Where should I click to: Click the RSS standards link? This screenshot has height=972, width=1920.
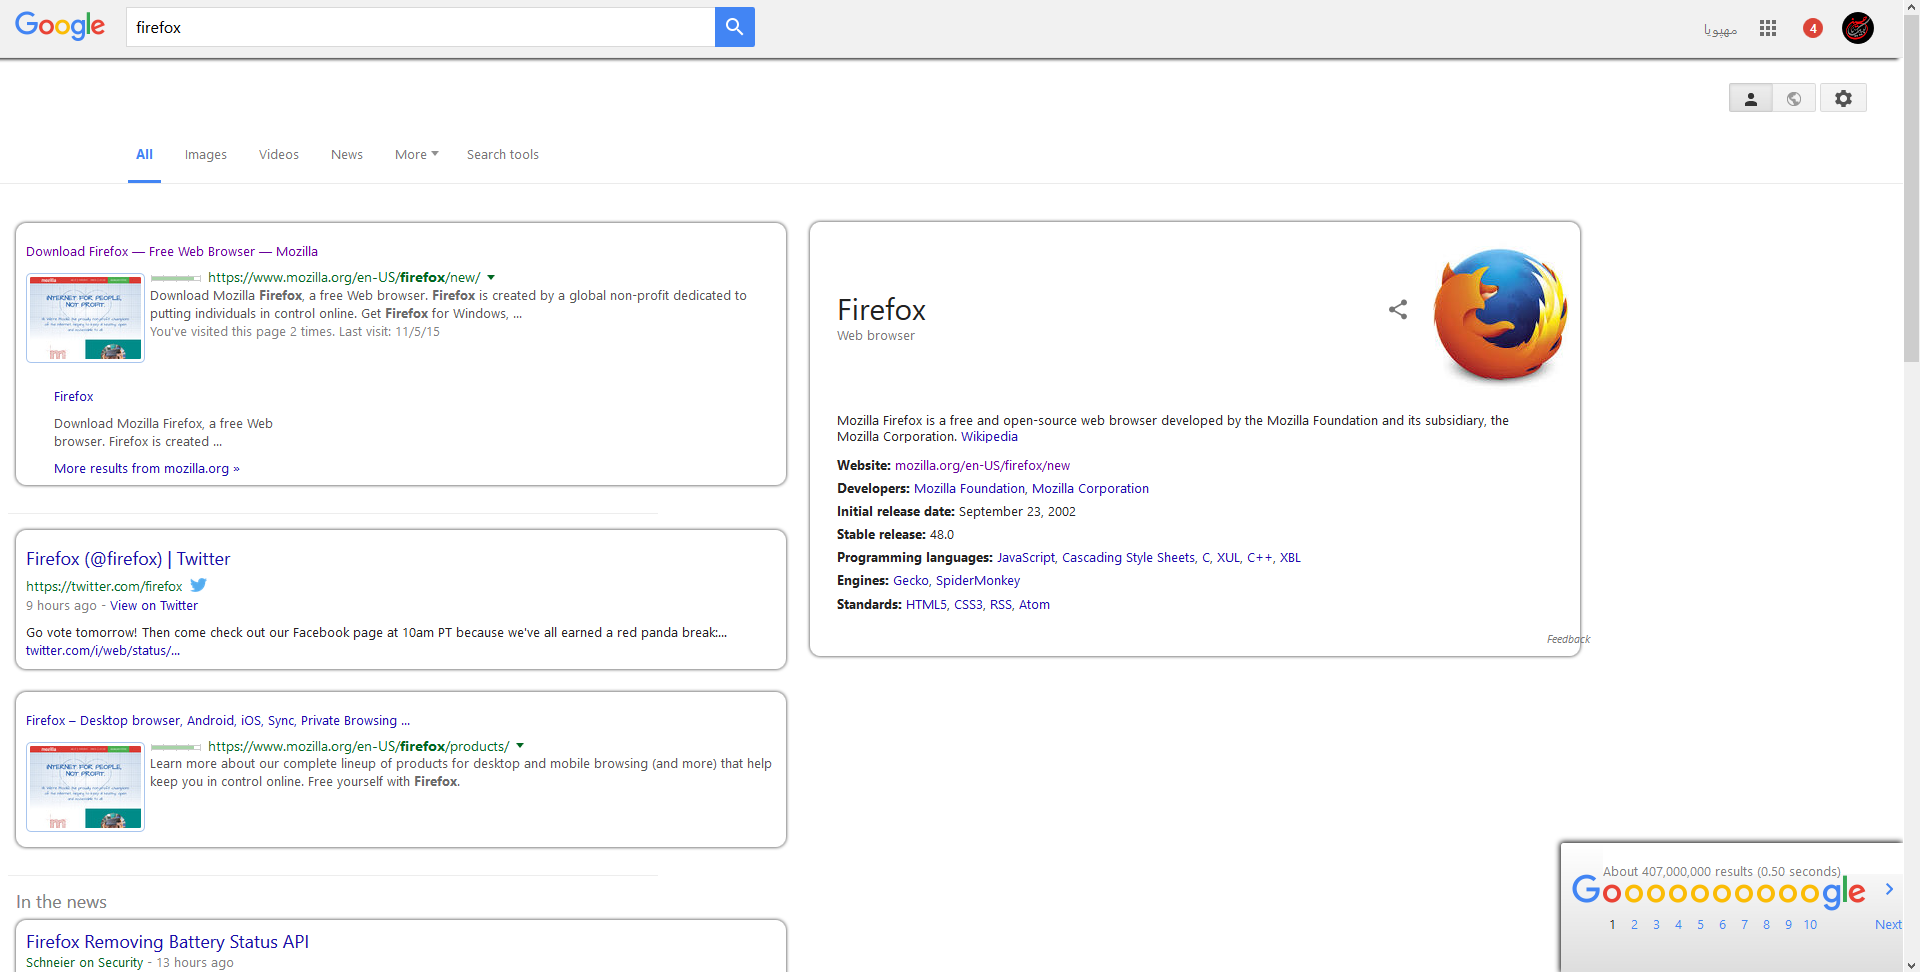(x=1000, y=605)
